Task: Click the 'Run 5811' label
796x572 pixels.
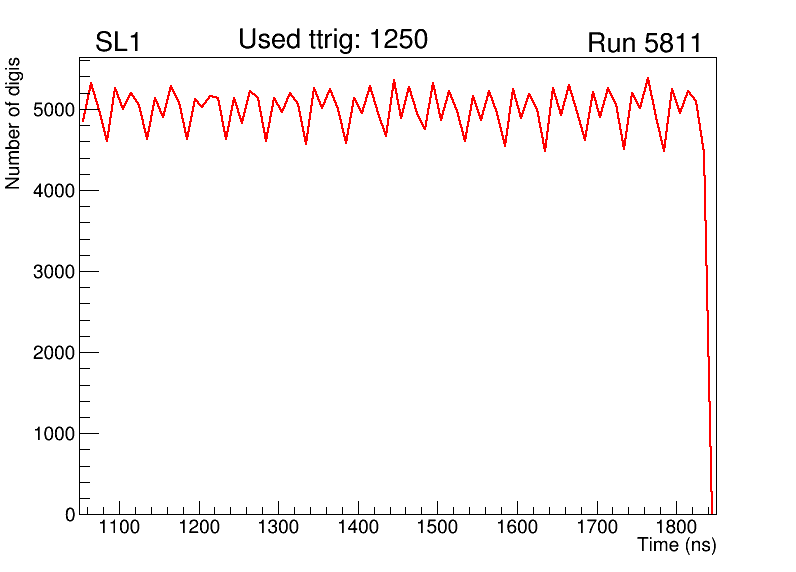Action: point(644,43)
